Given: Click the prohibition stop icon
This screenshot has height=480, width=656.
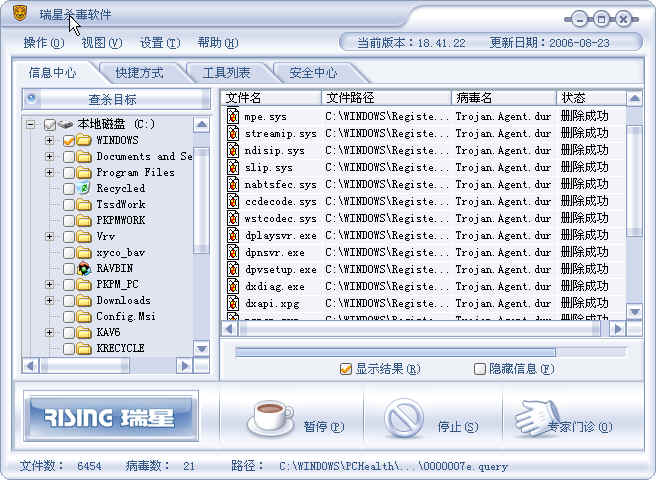Looking at the screenshot, I should (x=404, y=418).
